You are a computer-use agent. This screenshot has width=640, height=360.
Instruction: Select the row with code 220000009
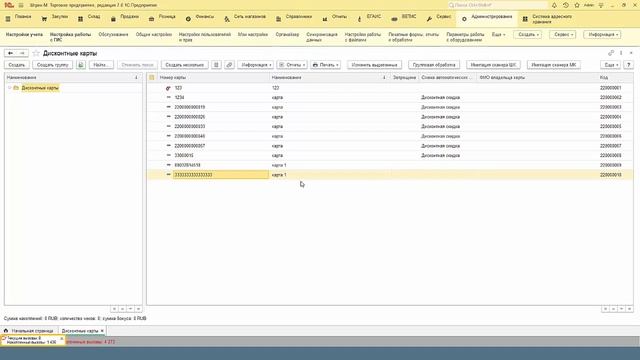390,165
